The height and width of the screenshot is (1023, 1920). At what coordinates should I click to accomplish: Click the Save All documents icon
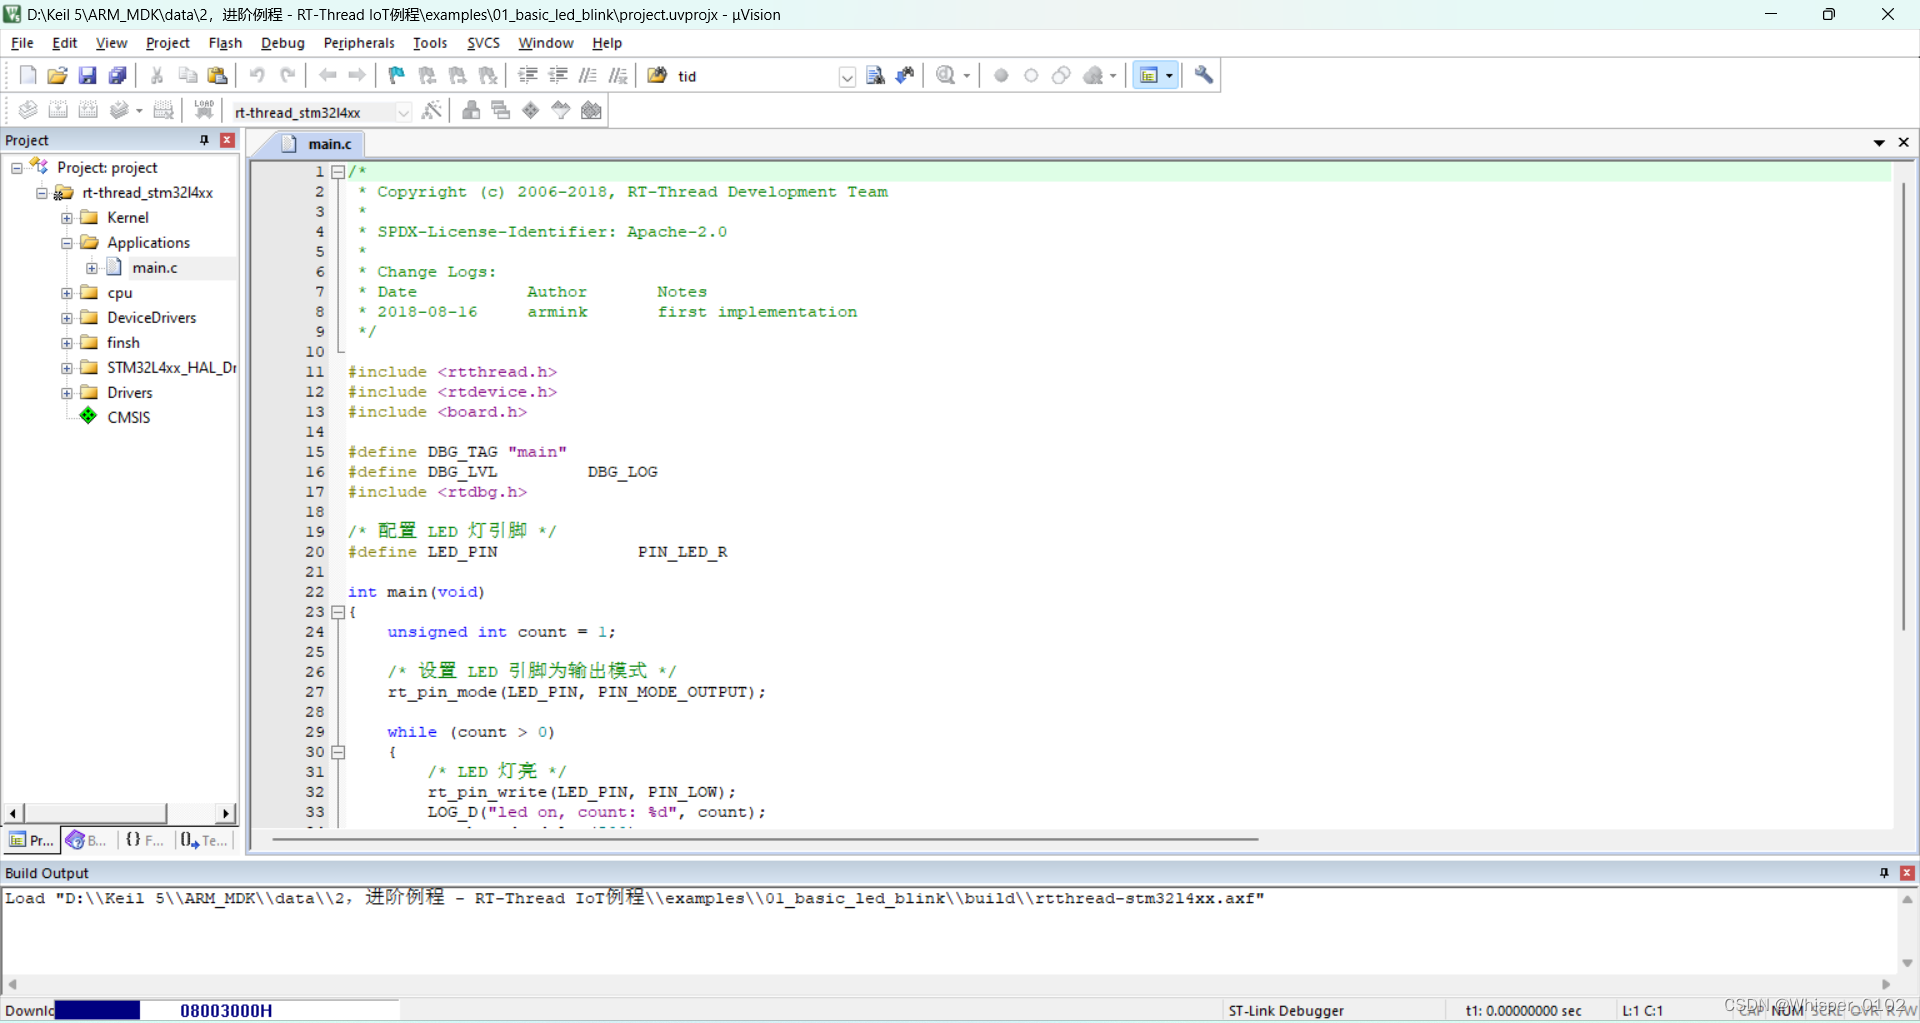(x=117, y=75)
